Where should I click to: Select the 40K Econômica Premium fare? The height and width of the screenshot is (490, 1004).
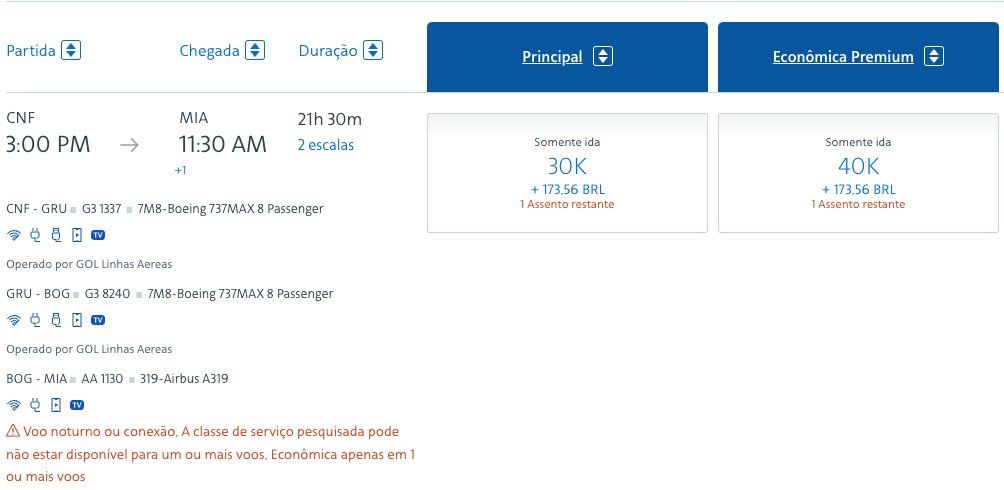click(858, 173)
